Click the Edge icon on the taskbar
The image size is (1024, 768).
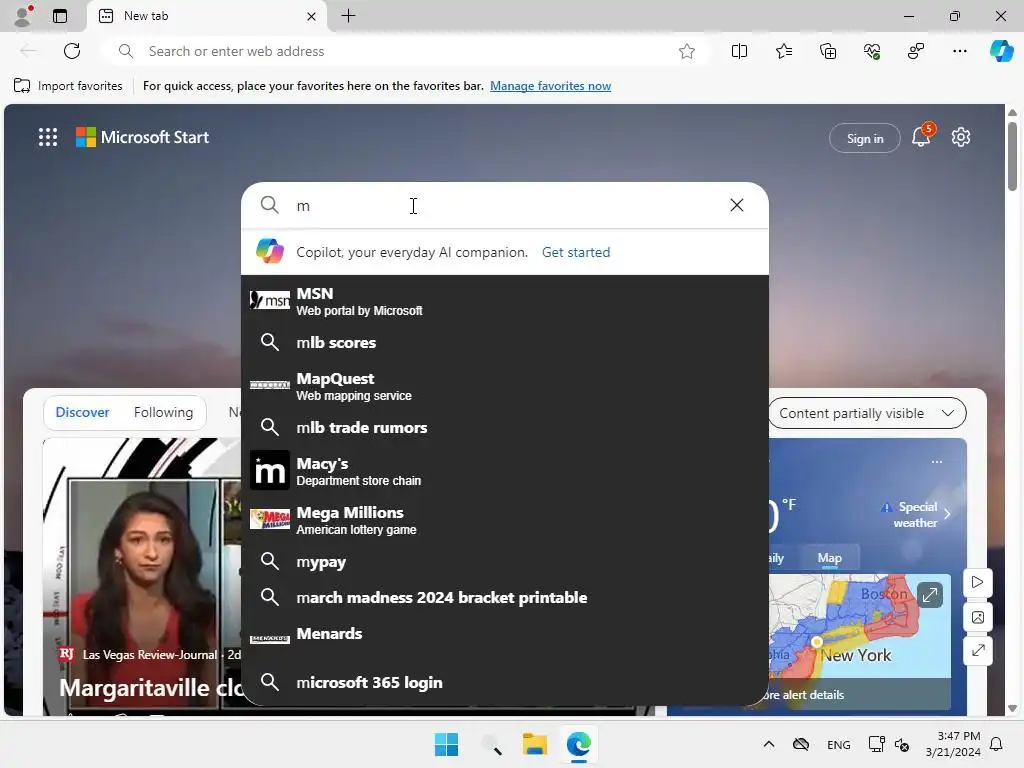click(579, 744)
